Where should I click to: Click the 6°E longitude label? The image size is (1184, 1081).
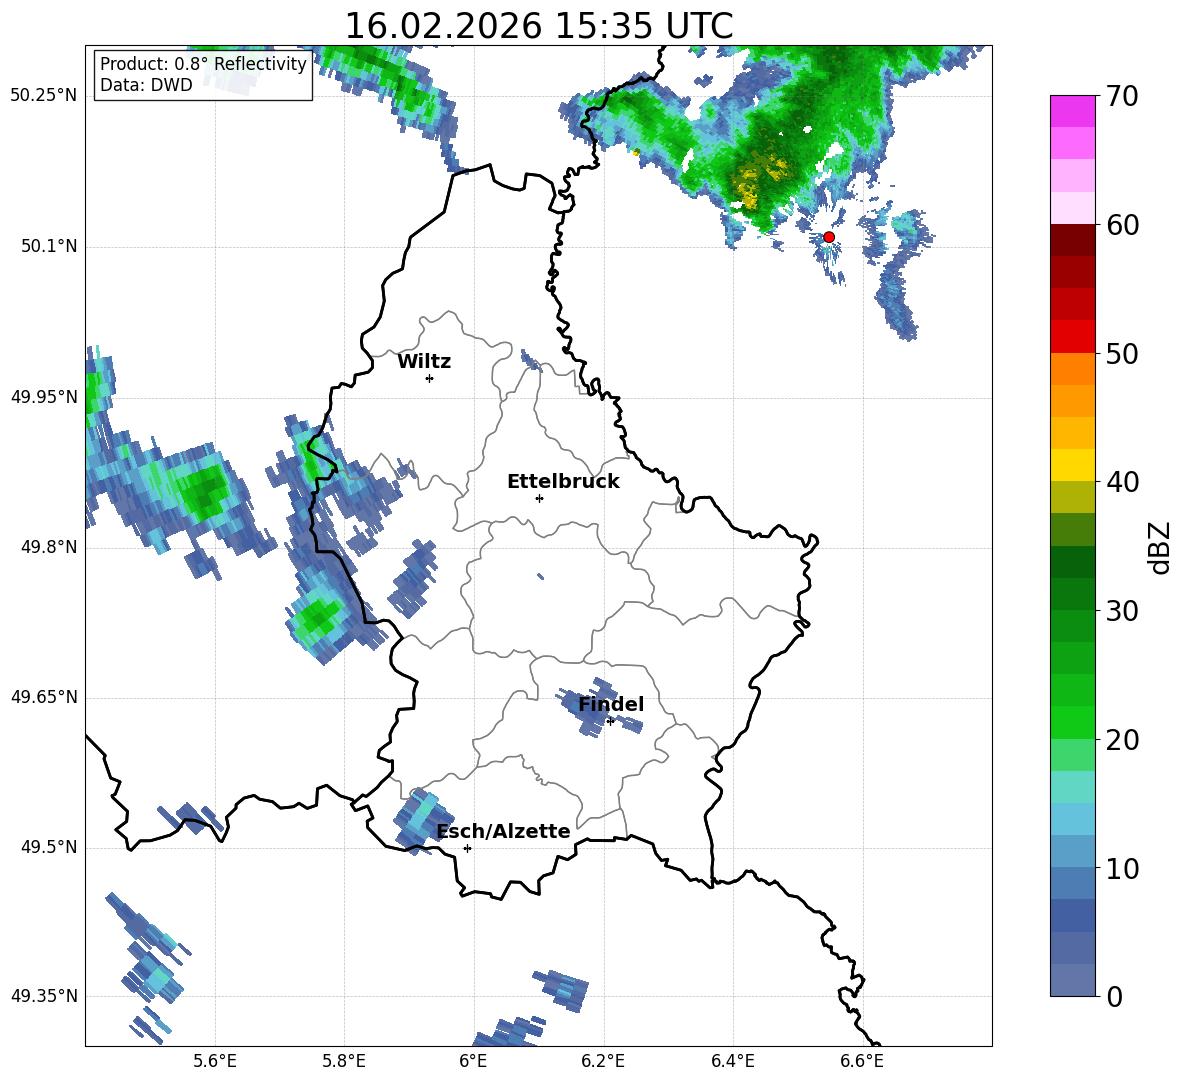(x=473, y=1061)
